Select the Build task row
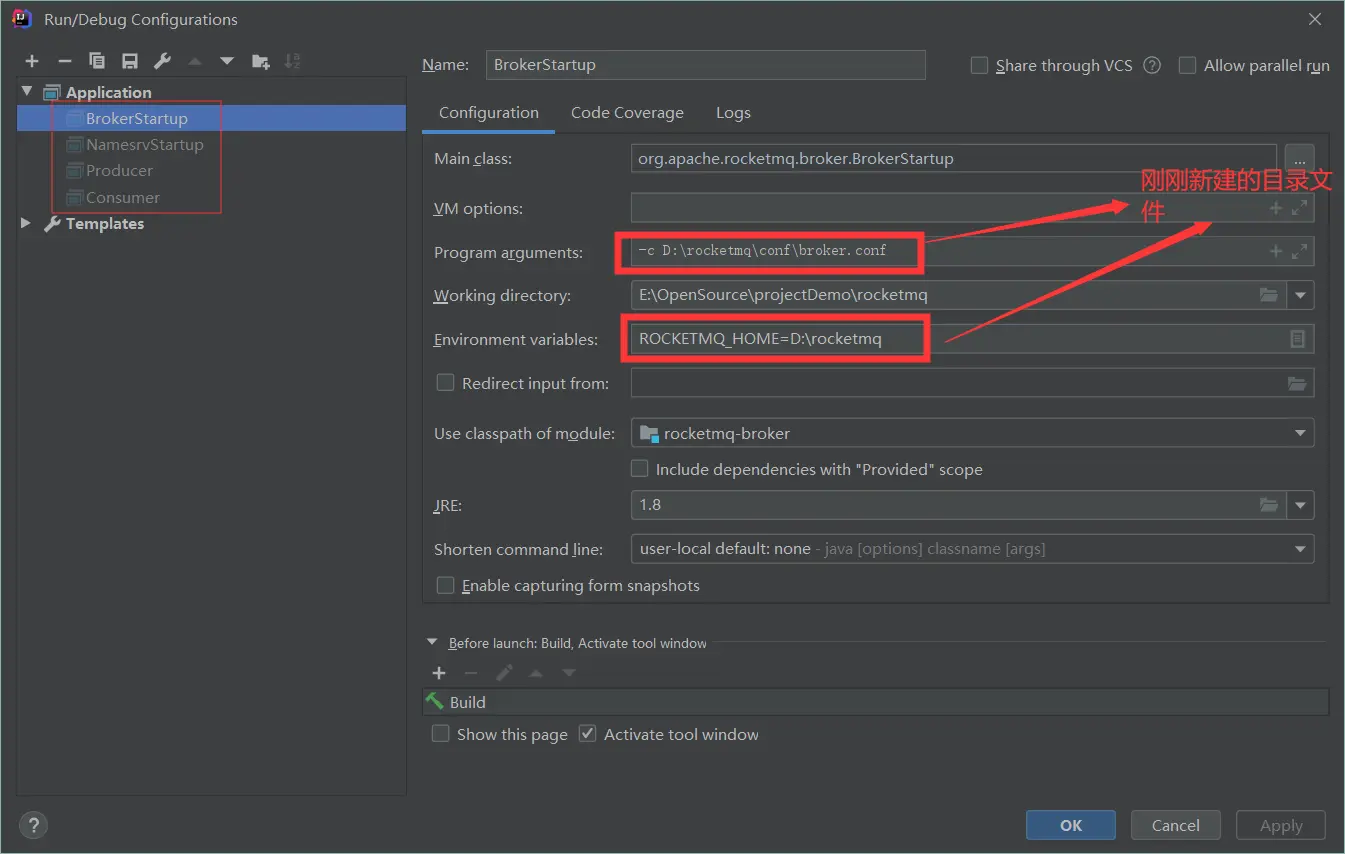The width and height of the screenshot is (1345, 854). [x=876, y=702]
